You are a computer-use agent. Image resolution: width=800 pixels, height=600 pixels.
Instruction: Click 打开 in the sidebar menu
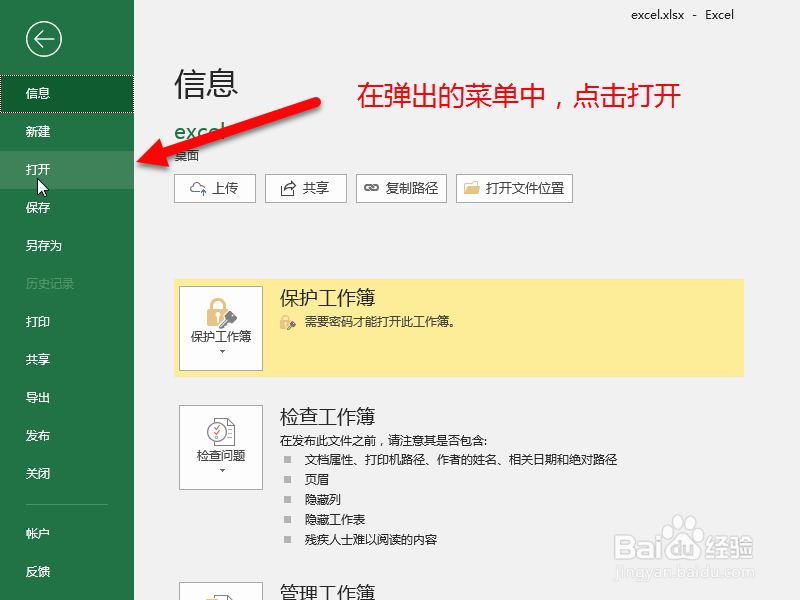tap(67, 169)
